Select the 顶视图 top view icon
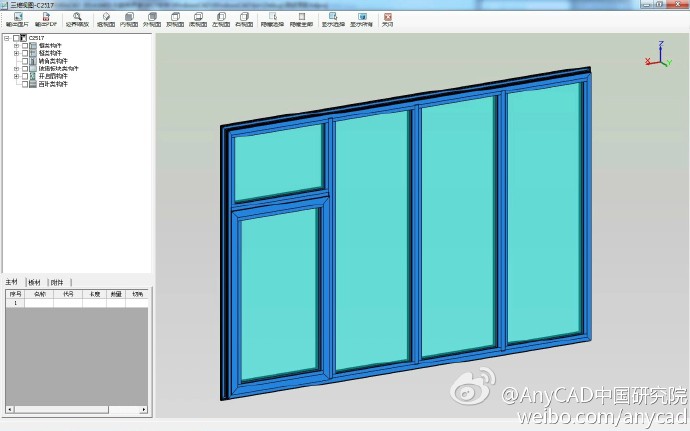Viewport: 690px width, 431px height. 175,18
